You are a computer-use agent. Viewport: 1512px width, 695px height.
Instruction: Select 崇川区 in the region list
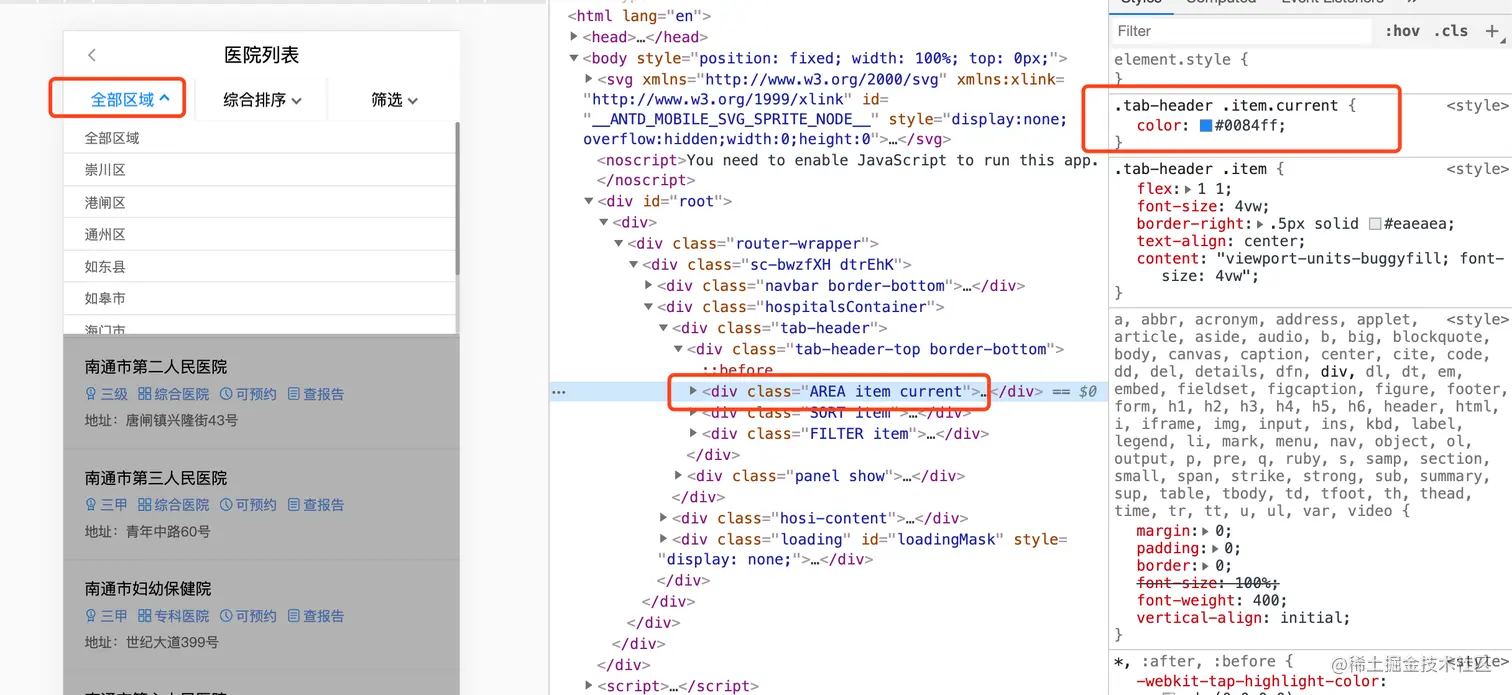259,170
